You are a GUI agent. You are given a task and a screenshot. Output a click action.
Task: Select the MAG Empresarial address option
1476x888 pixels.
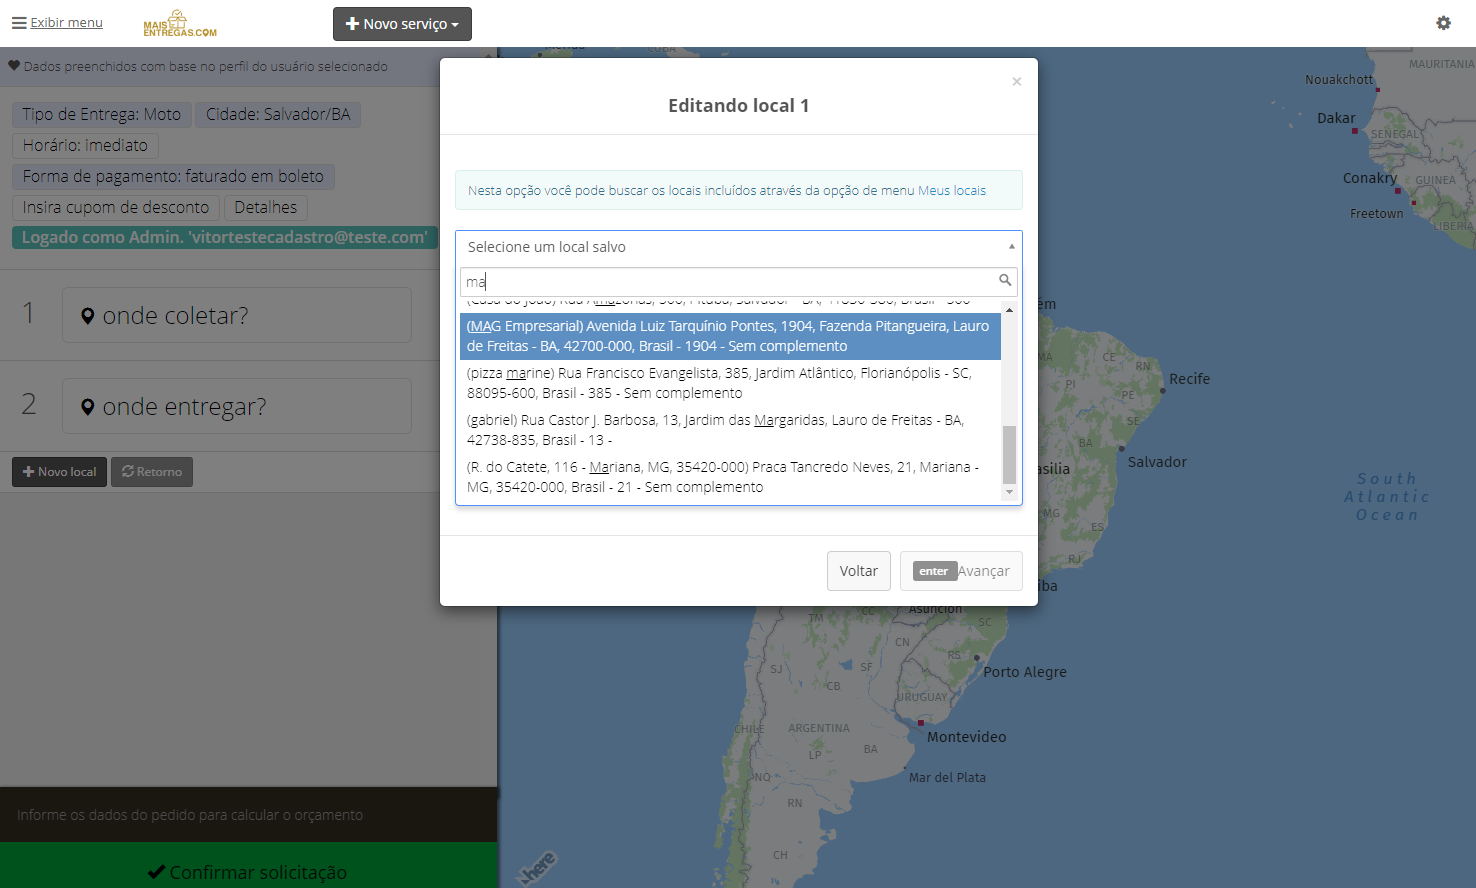[x=730, y=336]
